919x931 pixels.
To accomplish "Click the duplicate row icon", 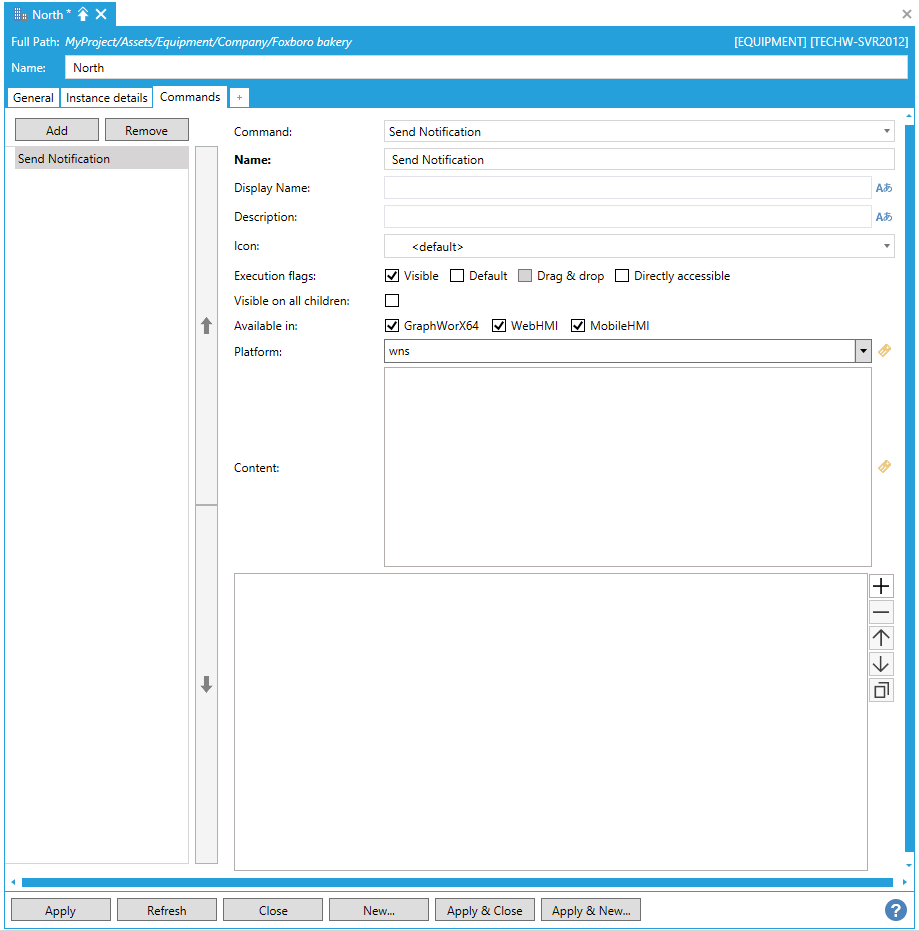I will point(881,691).
